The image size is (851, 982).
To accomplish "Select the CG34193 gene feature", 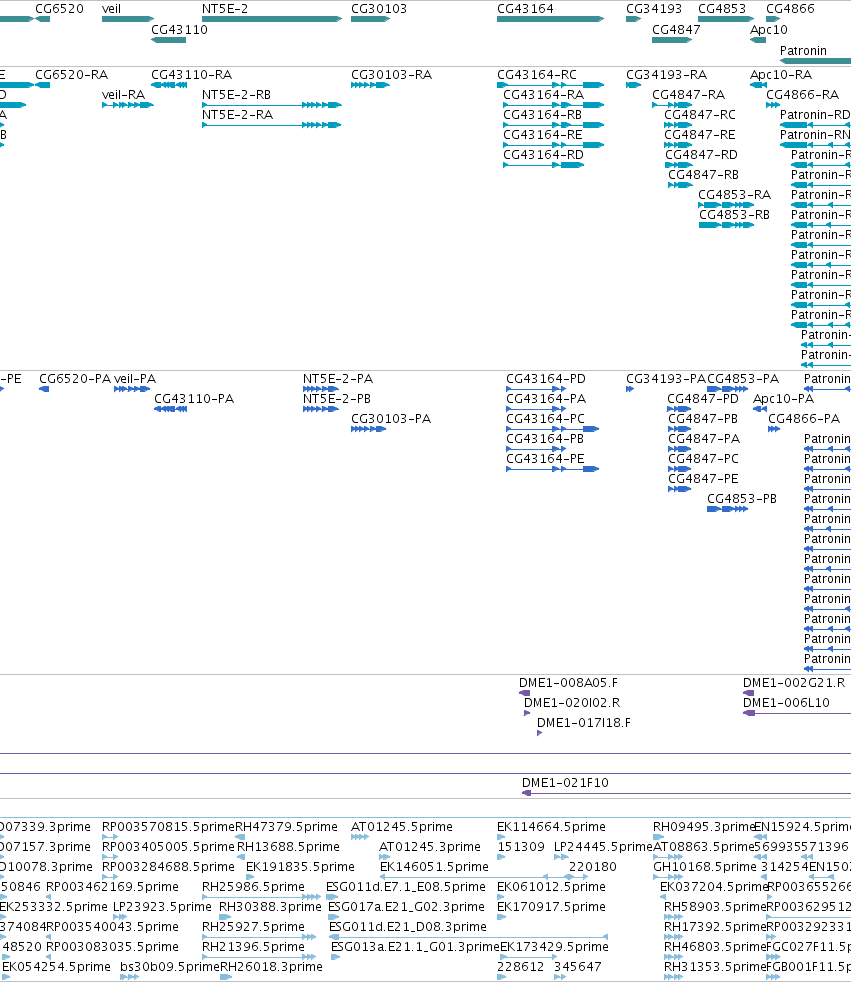I will click(x=634, y=19).
